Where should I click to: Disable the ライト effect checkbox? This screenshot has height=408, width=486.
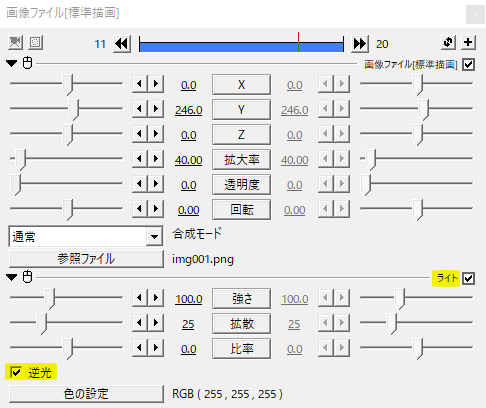468,278
